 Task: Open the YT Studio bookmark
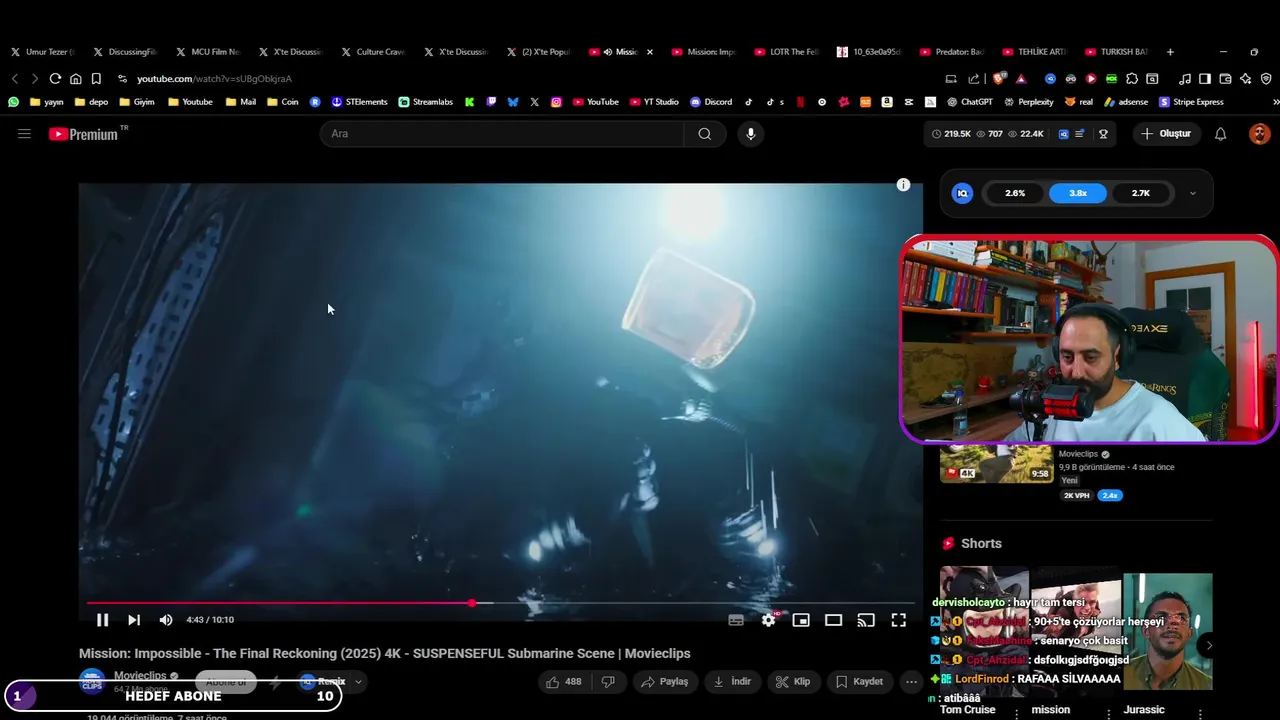tap(654, 102)
